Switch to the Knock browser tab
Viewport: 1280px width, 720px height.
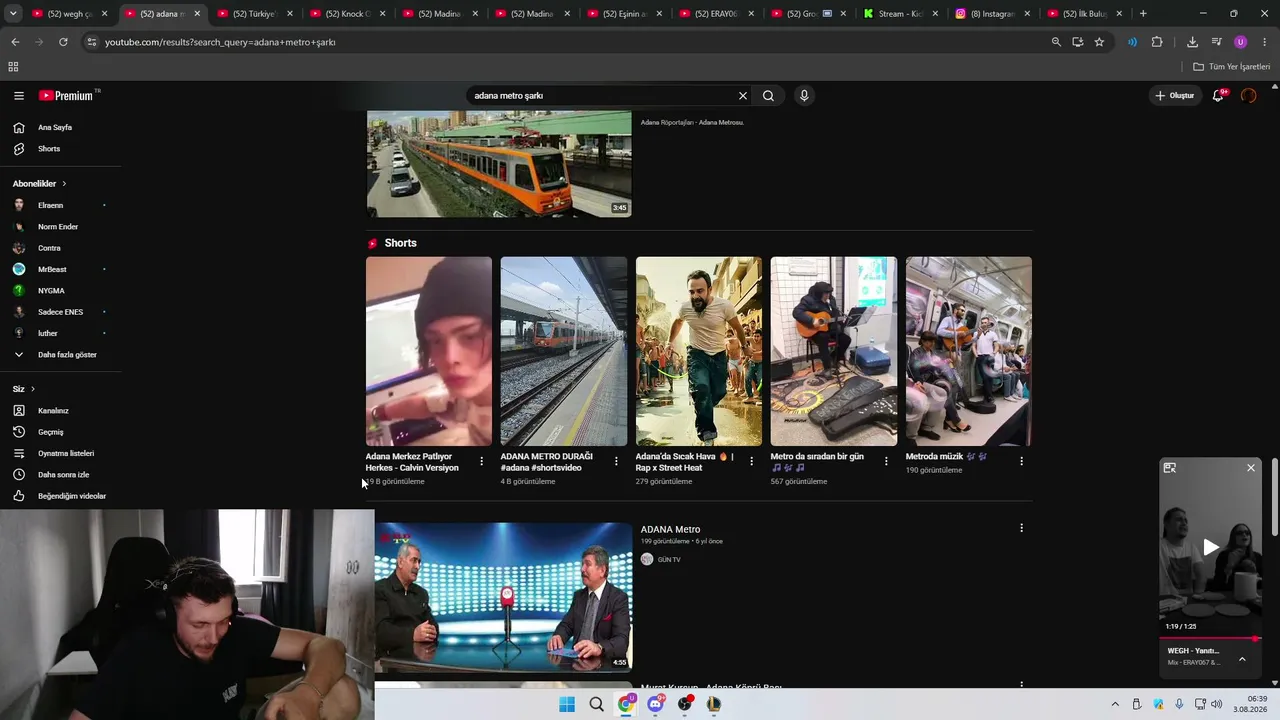click(346, 14)
